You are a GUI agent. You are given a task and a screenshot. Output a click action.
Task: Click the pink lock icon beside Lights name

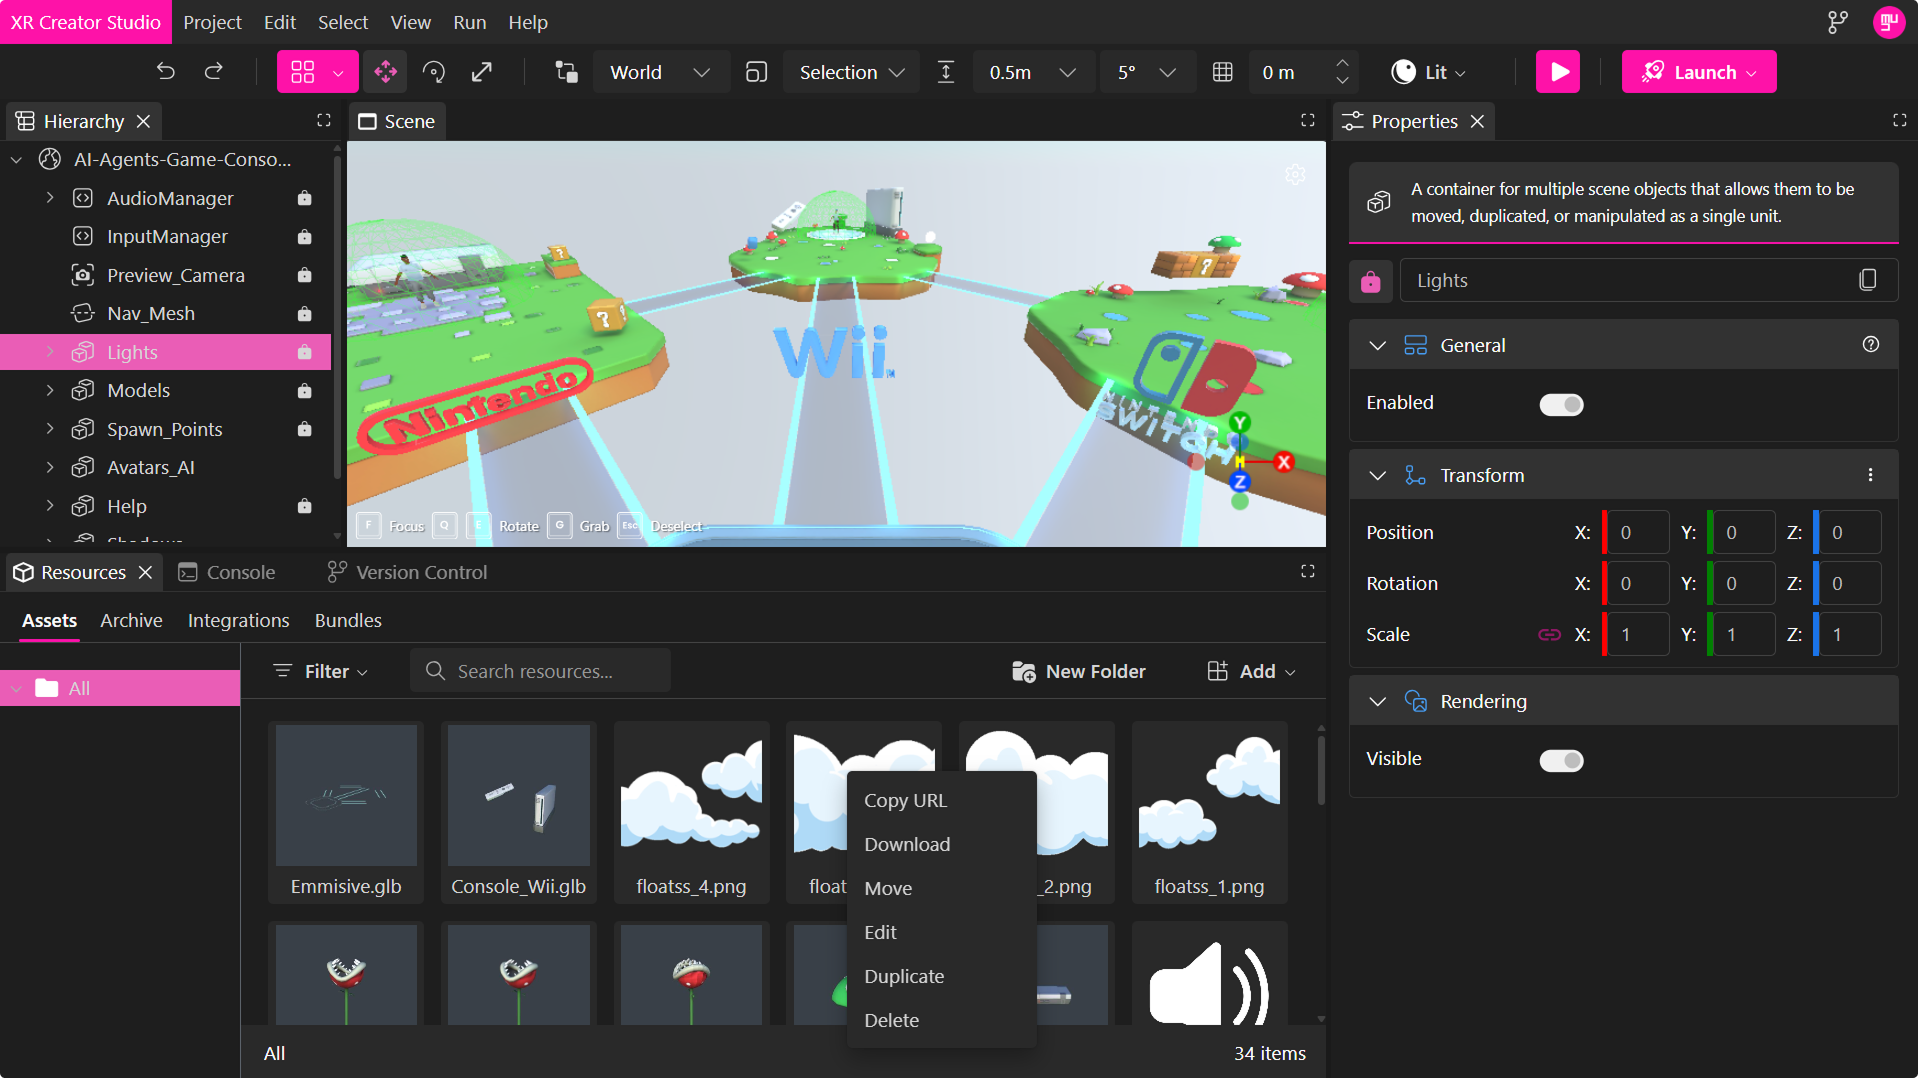tap(1371, 281)
